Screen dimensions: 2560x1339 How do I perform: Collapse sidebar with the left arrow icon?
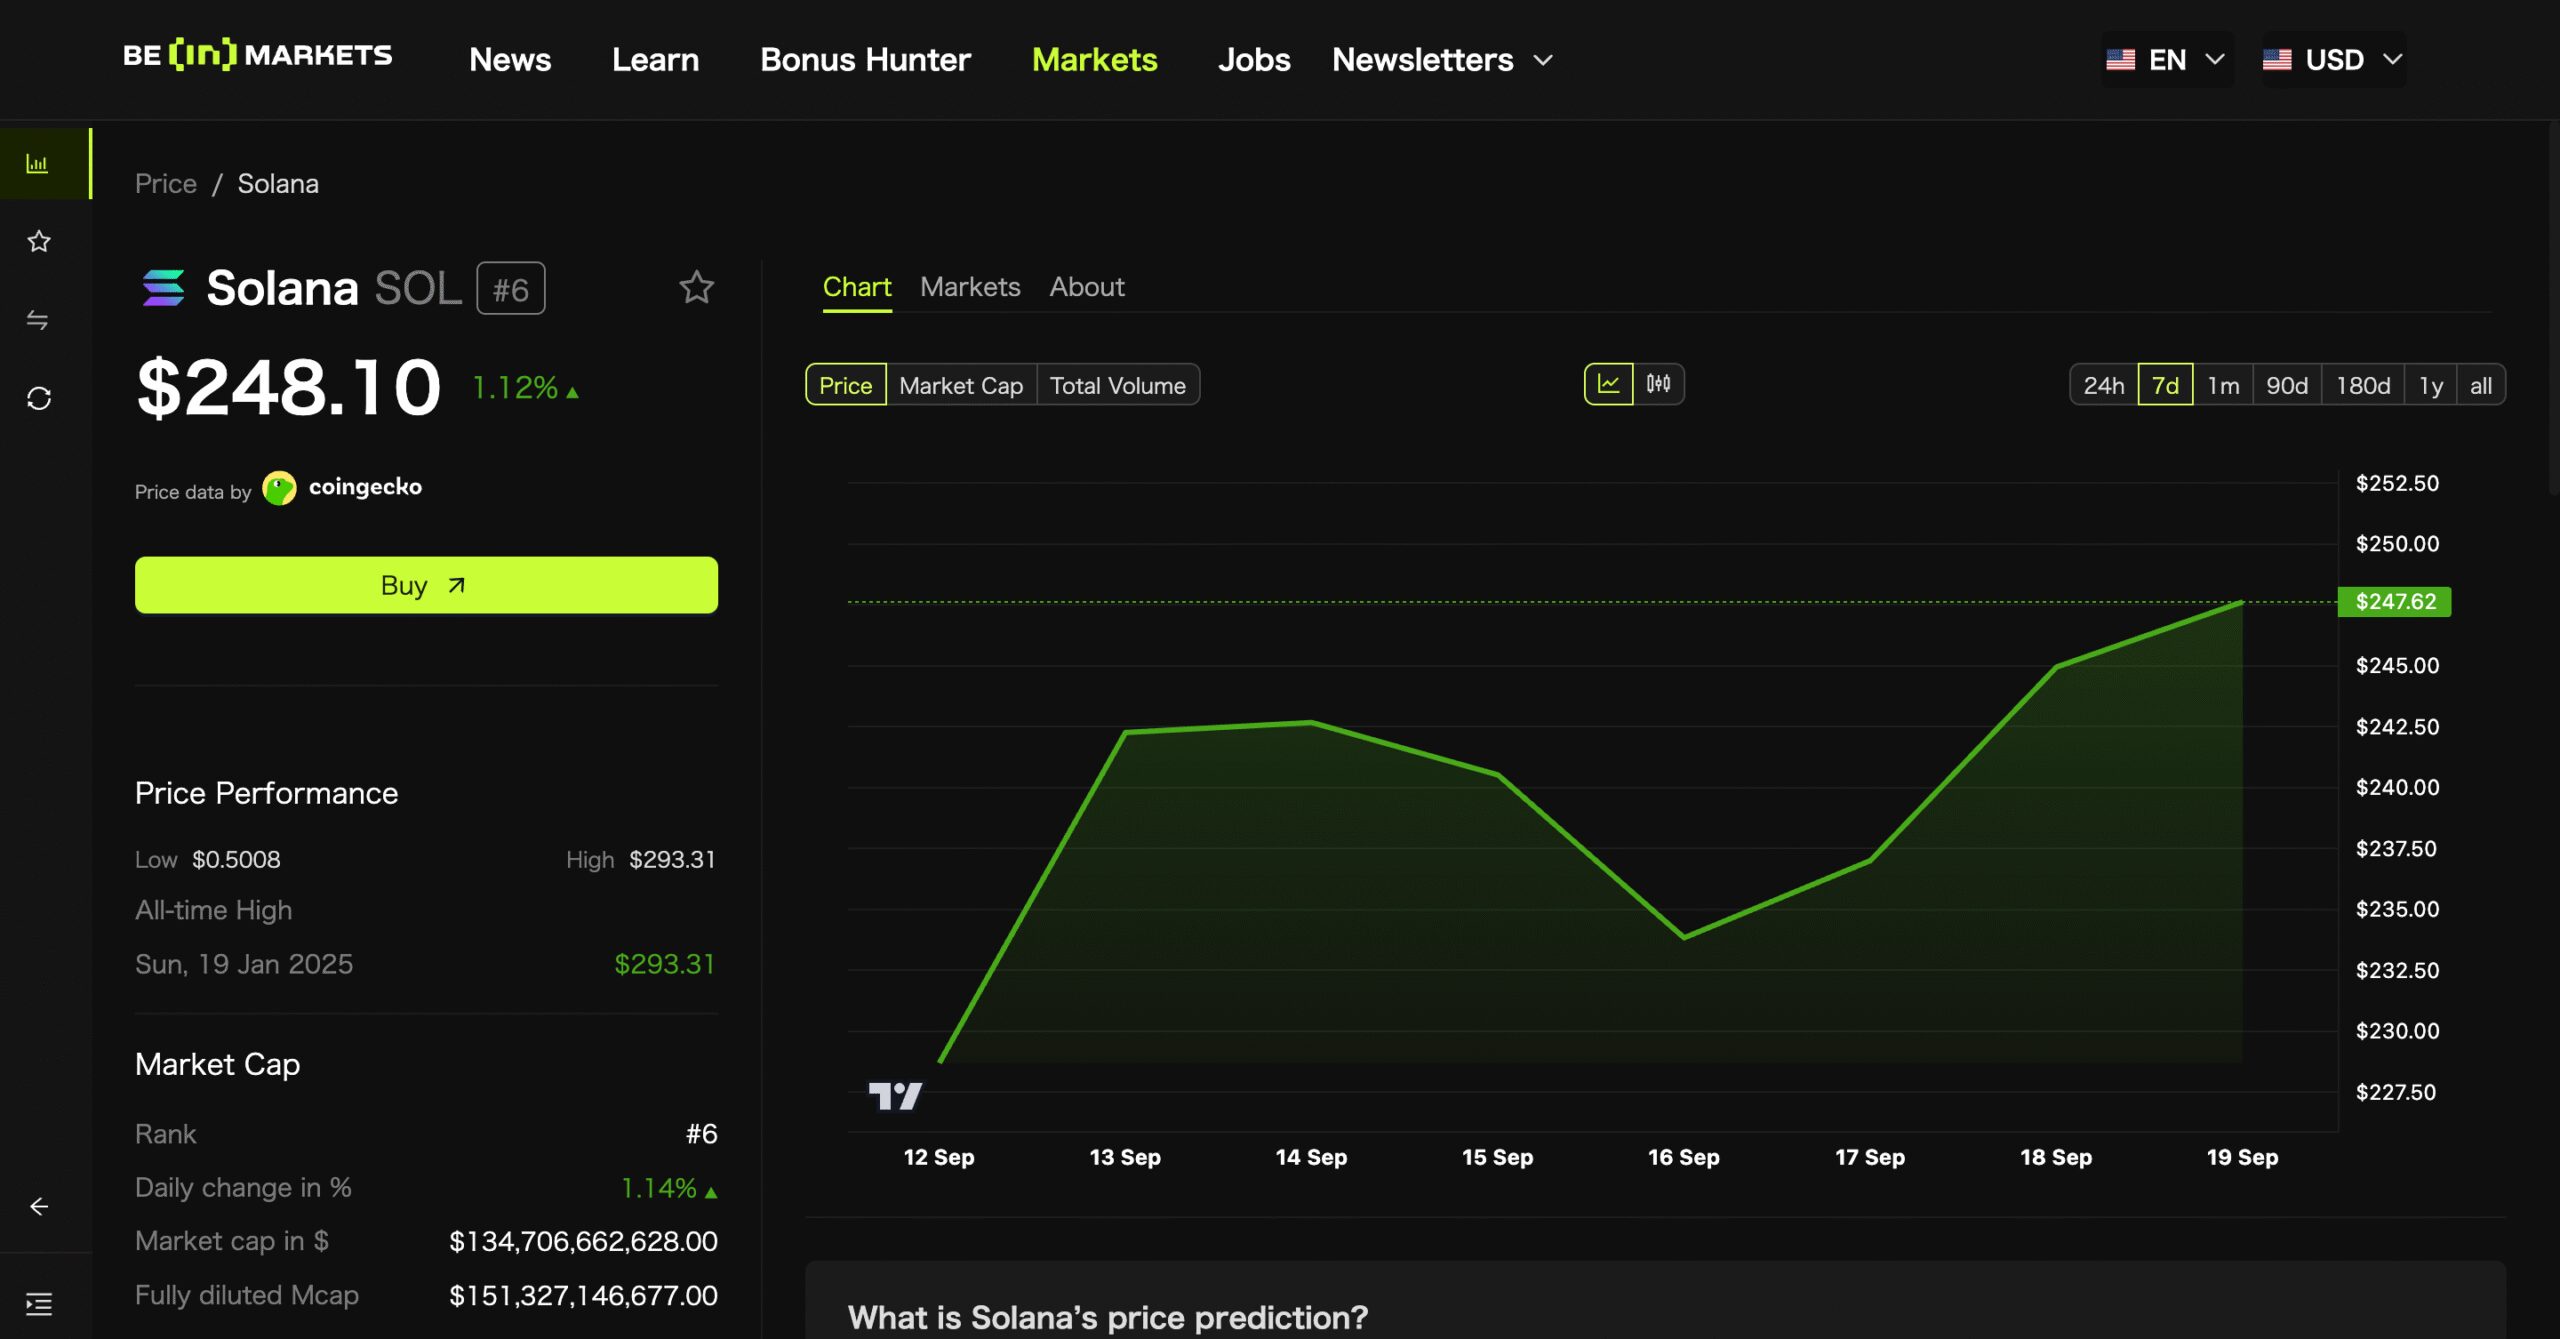[39, 1206]
